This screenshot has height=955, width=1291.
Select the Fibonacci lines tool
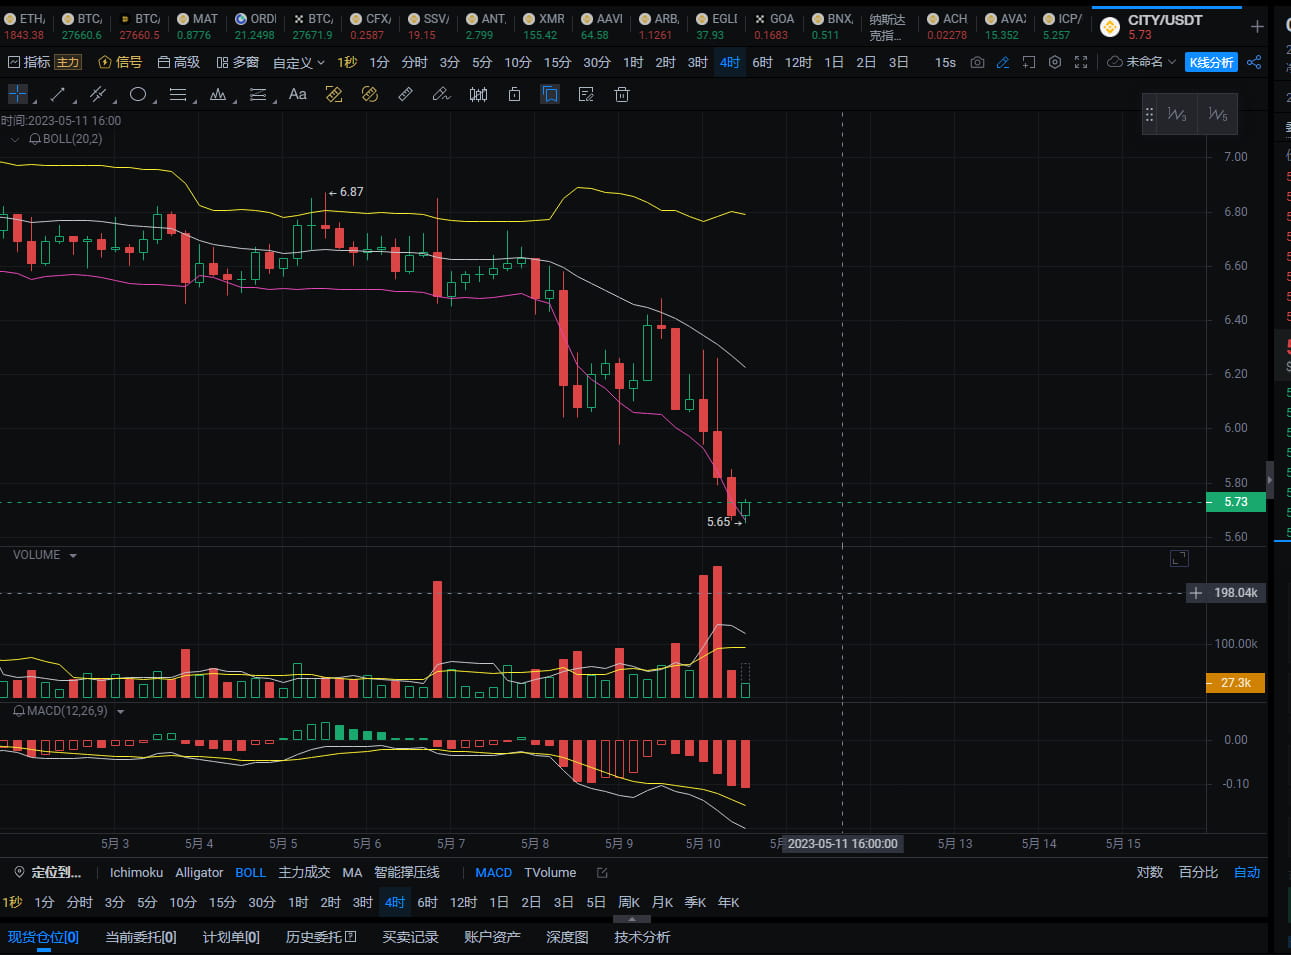(258, 94)
